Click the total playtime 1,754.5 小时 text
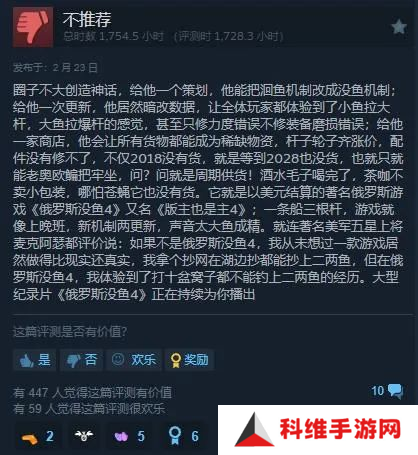The width and height of the screenshot is (418, 455). [x=114, y=36]
